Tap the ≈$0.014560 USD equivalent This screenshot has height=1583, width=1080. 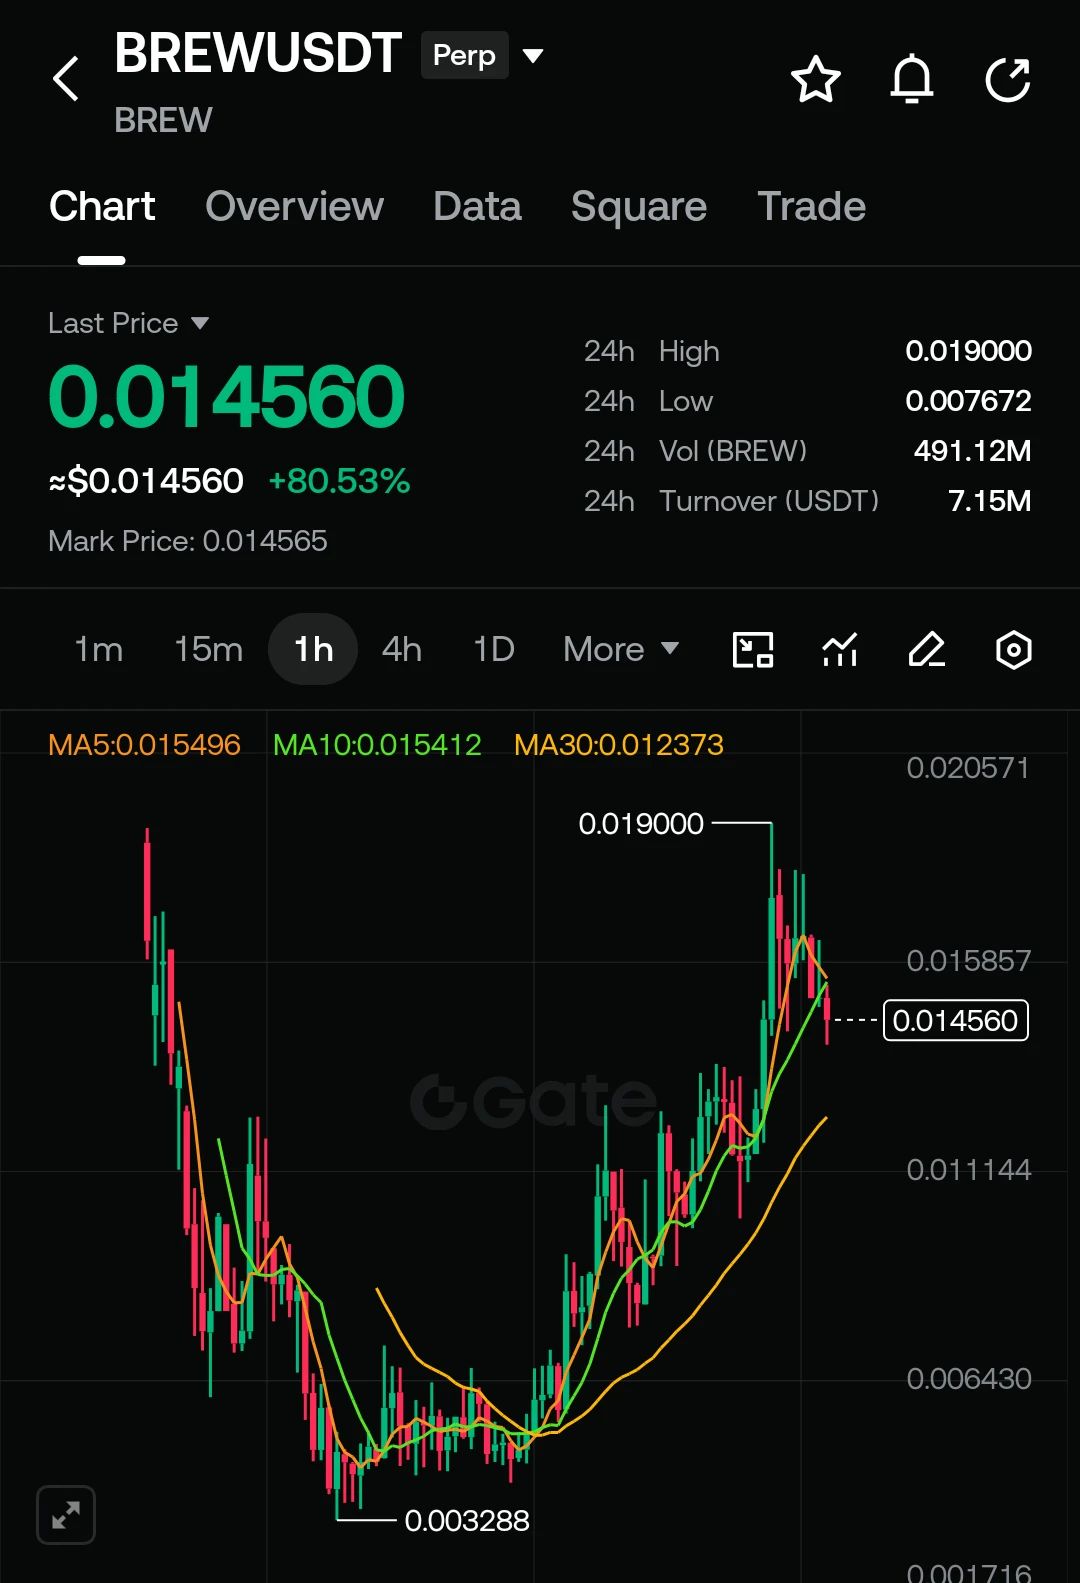pos(146,481)
